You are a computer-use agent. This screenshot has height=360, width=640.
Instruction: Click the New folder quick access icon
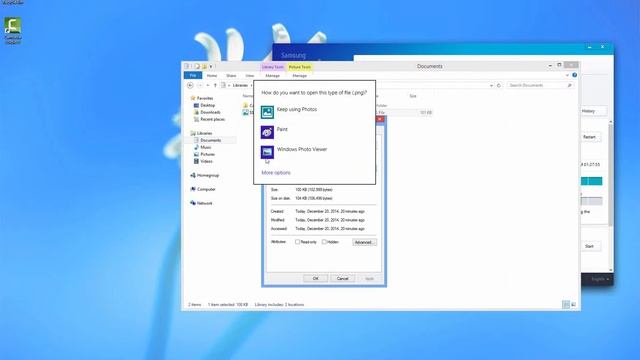pos(204,66)
